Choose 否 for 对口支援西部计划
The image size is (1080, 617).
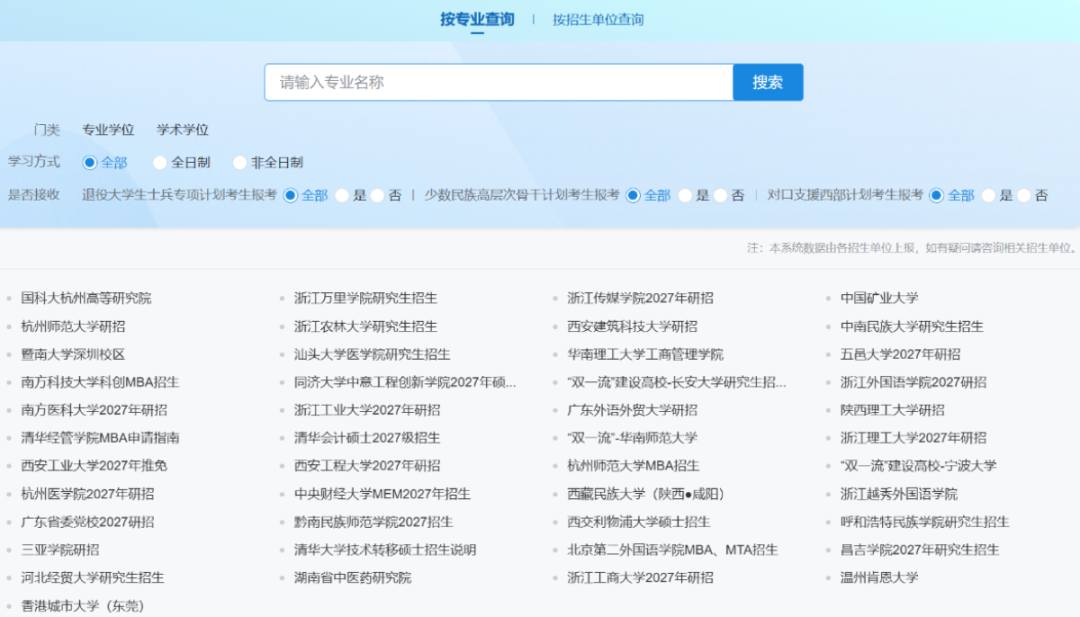[x=1024, y=196]
